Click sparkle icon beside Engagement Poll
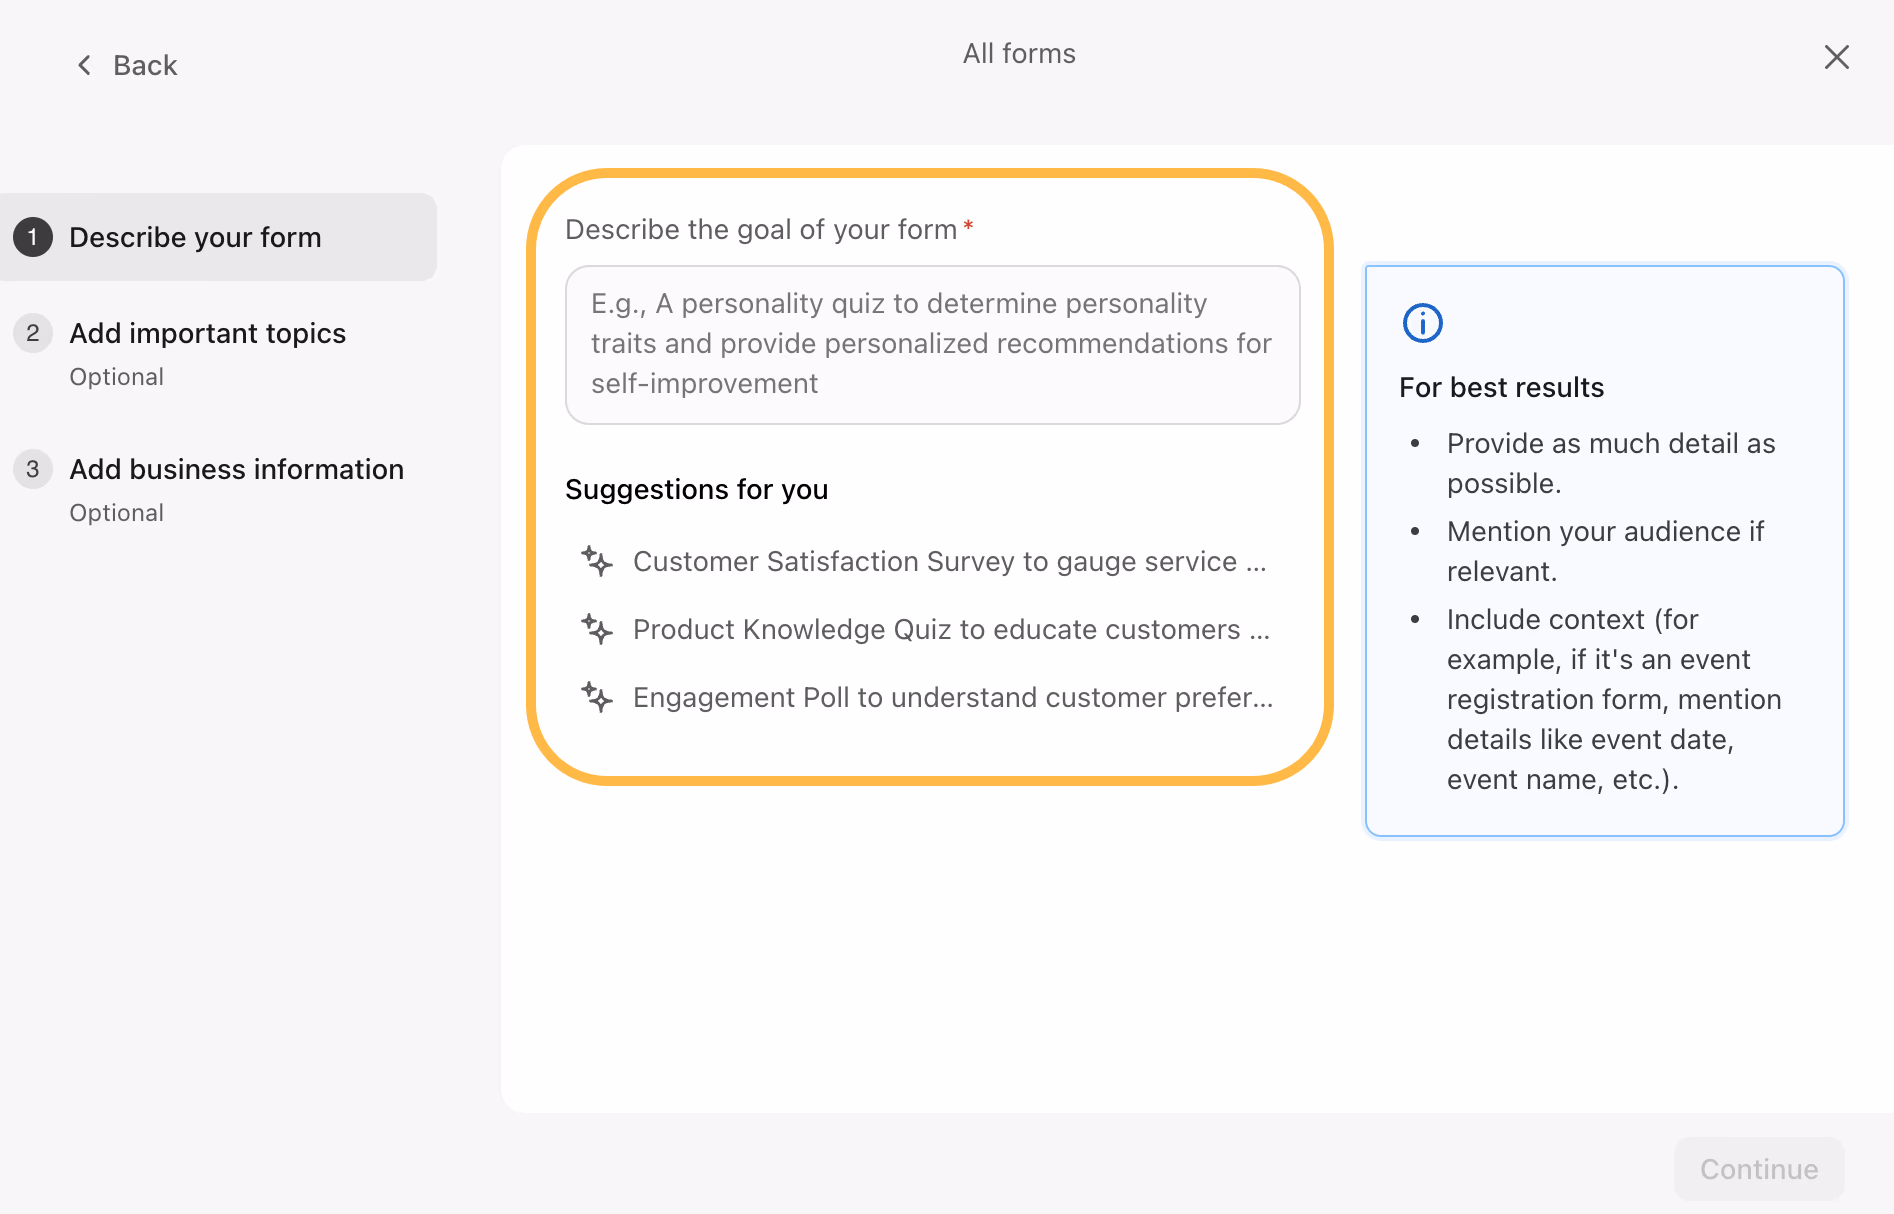This screenshot has width=1894, height=1214. (x=597, y=697)
